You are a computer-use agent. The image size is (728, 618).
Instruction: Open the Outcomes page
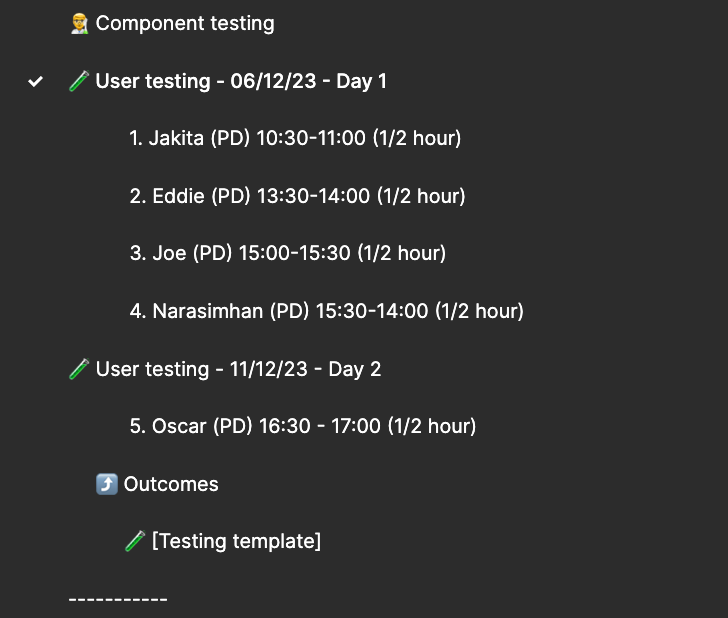coord(171,484)
